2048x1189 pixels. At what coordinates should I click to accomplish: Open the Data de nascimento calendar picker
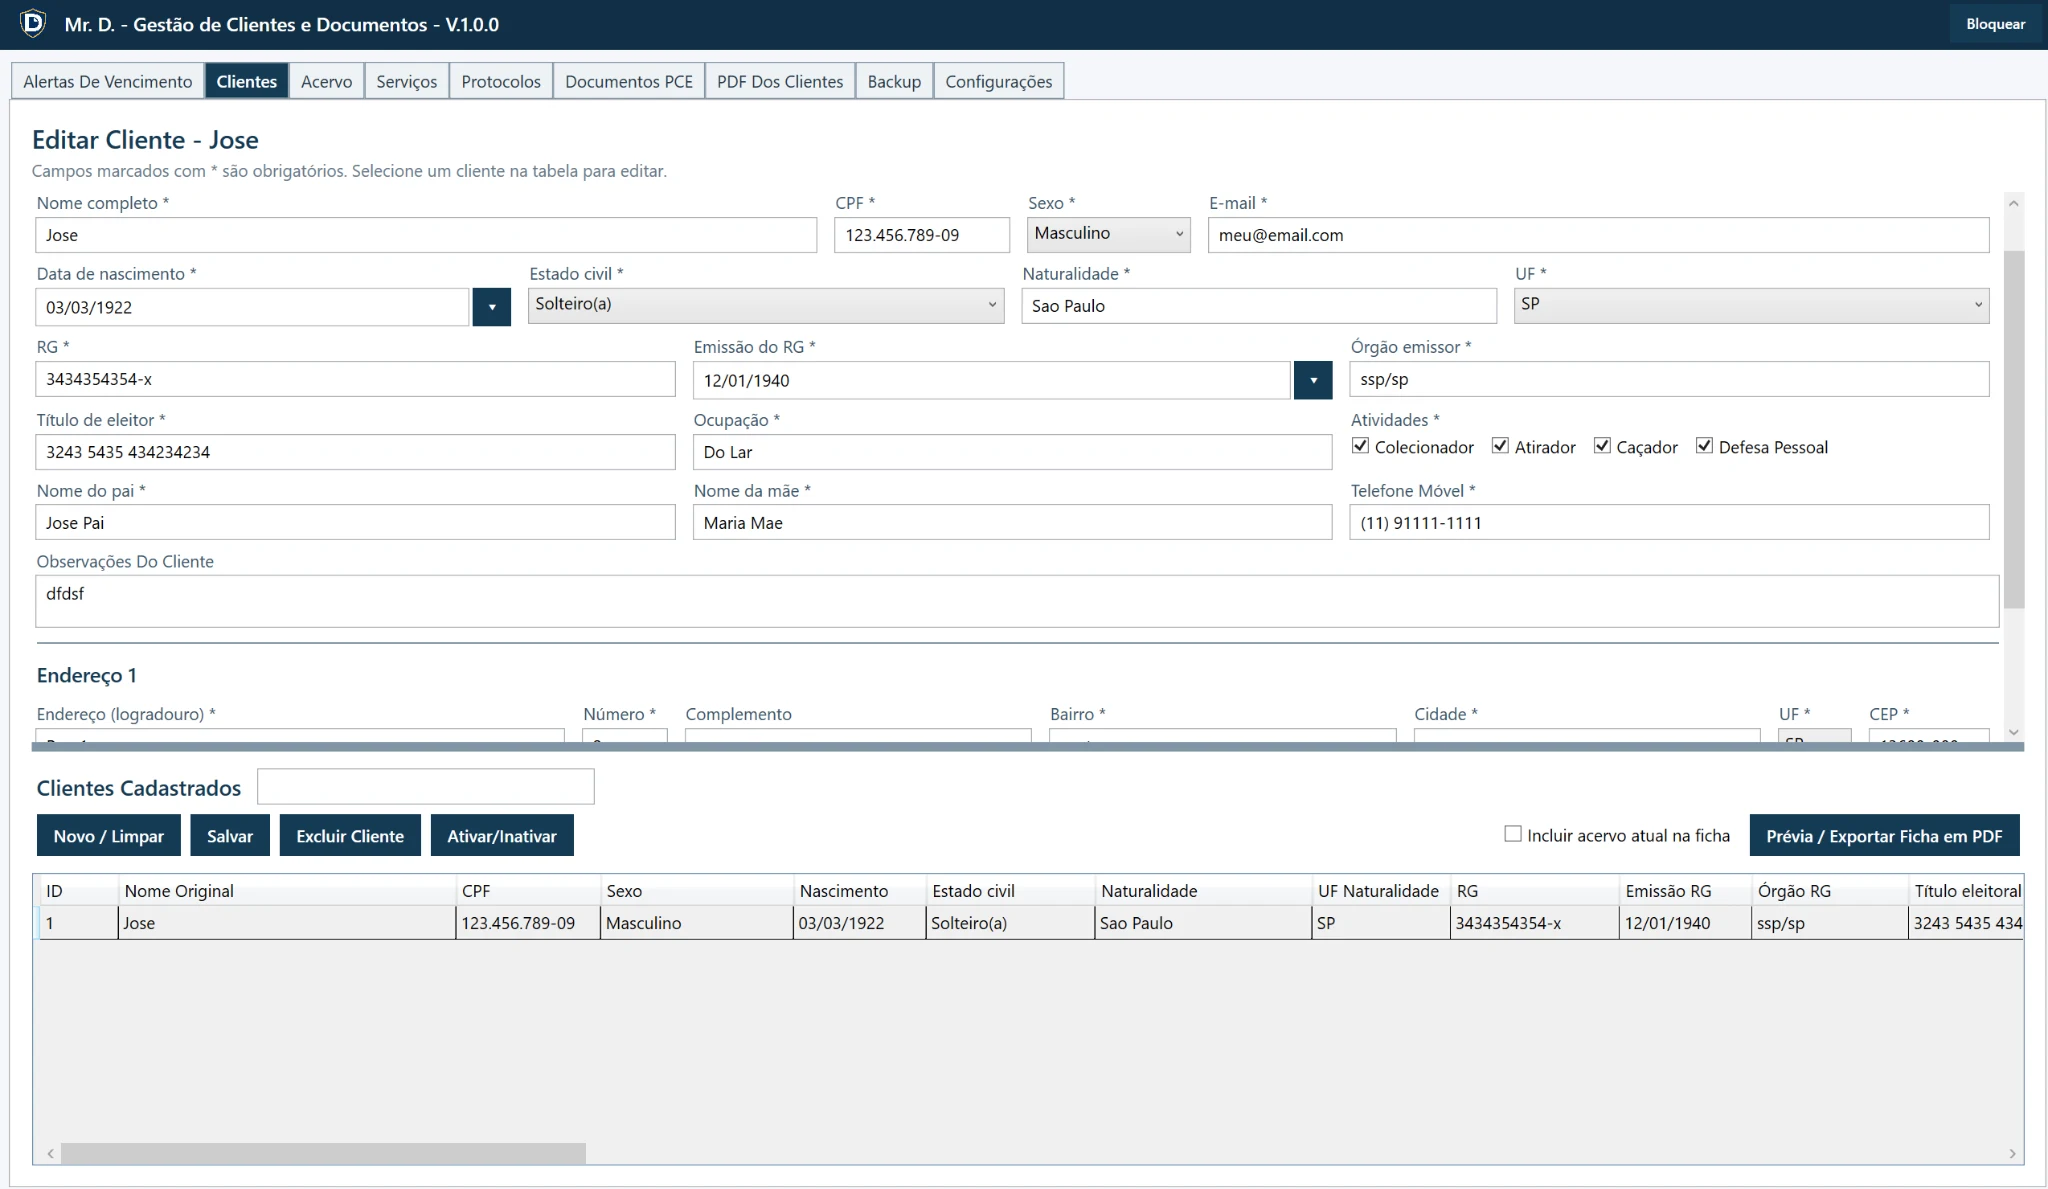tap(491, 307)
